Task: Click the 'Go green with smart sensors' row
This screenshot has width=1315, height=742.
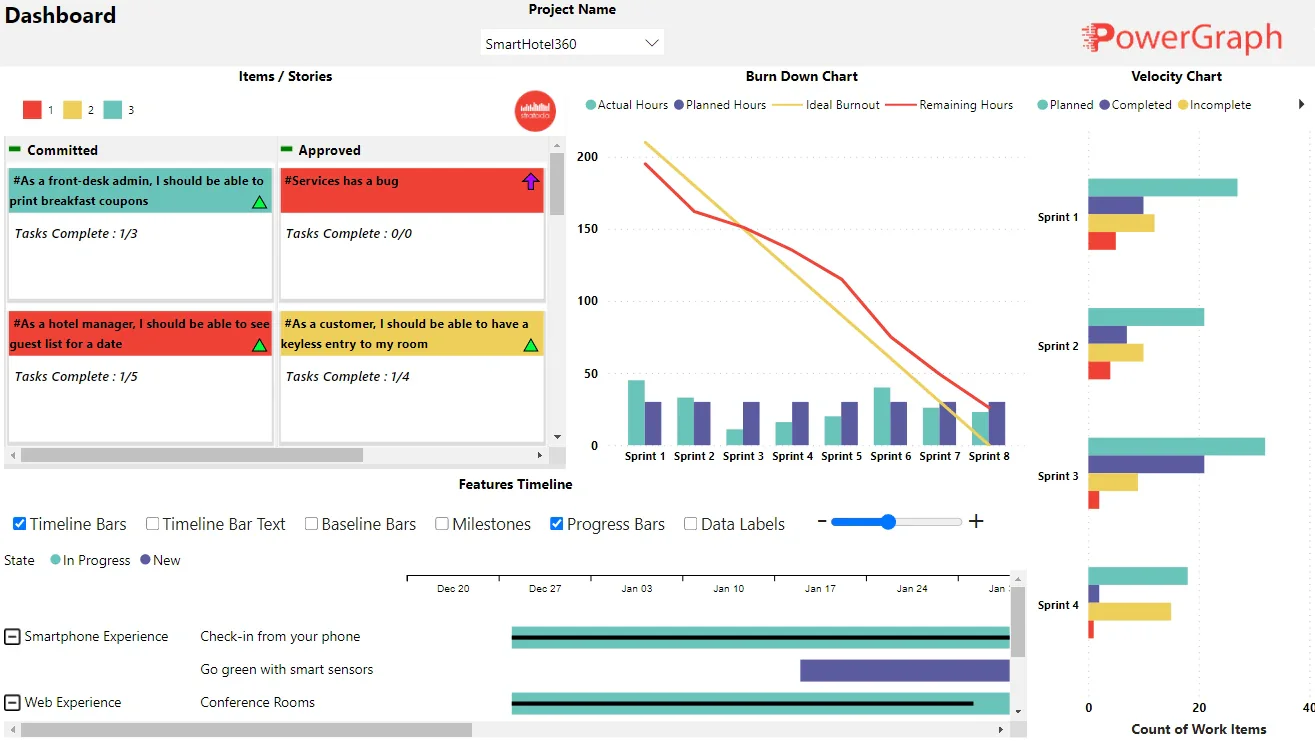Action: click(287, 670)
